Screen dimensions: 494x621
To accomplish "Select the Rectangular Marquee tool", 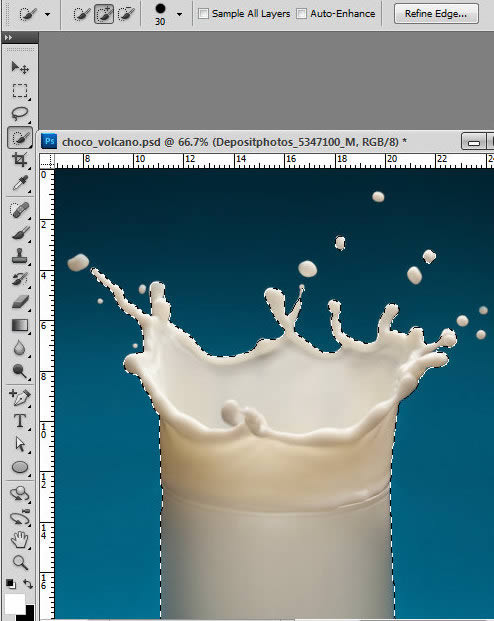I will [20, 91].
